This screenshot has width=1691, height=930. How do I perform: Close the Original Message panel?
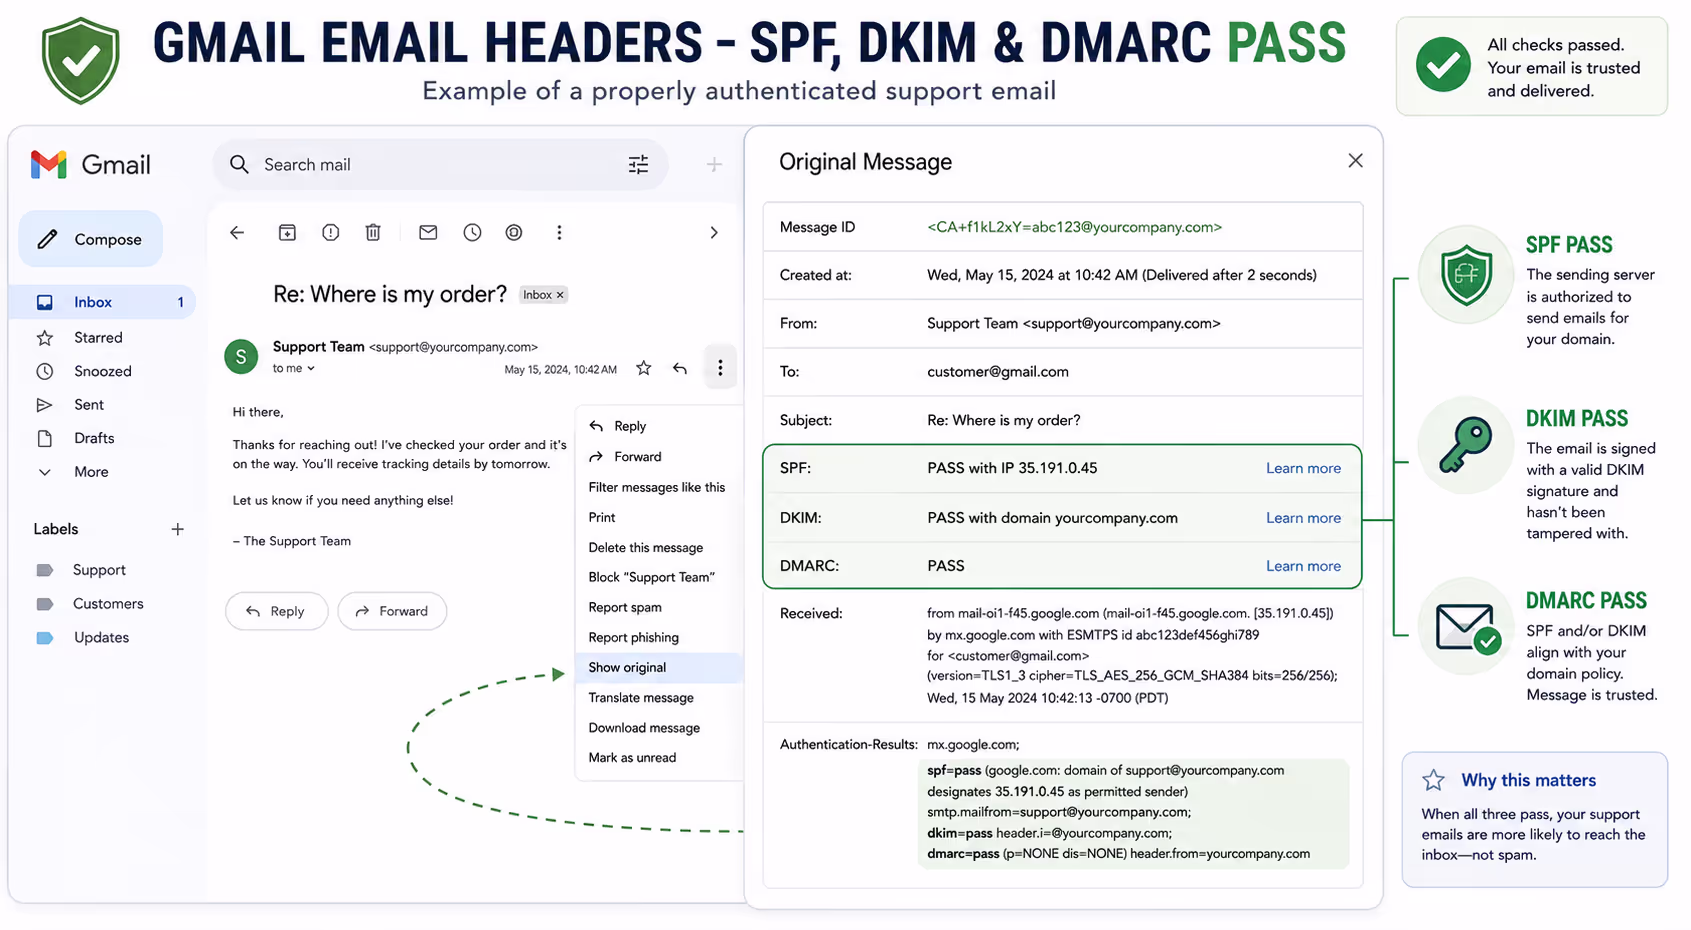point(1355,161)
